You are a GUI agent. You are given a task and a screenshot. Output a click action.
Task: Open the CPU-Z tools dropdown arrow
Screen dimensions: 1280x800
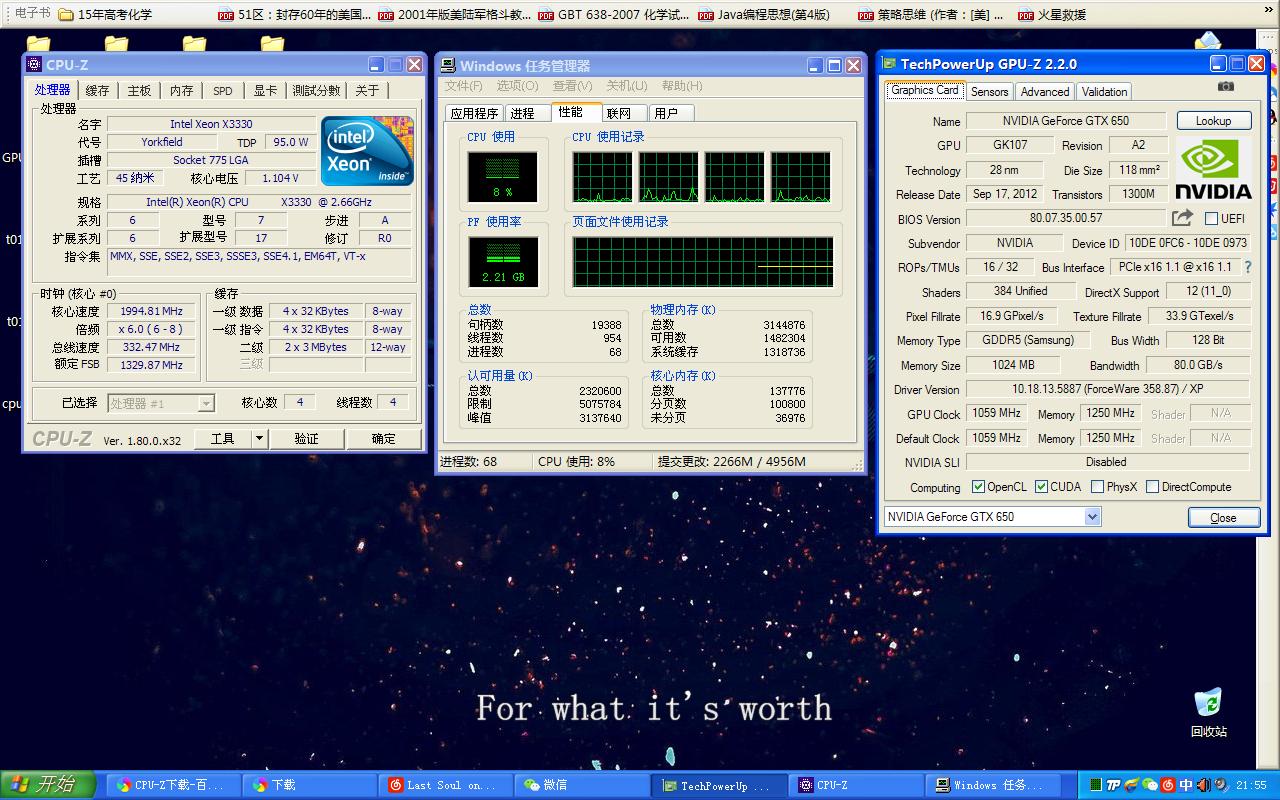tap(258, 438)
